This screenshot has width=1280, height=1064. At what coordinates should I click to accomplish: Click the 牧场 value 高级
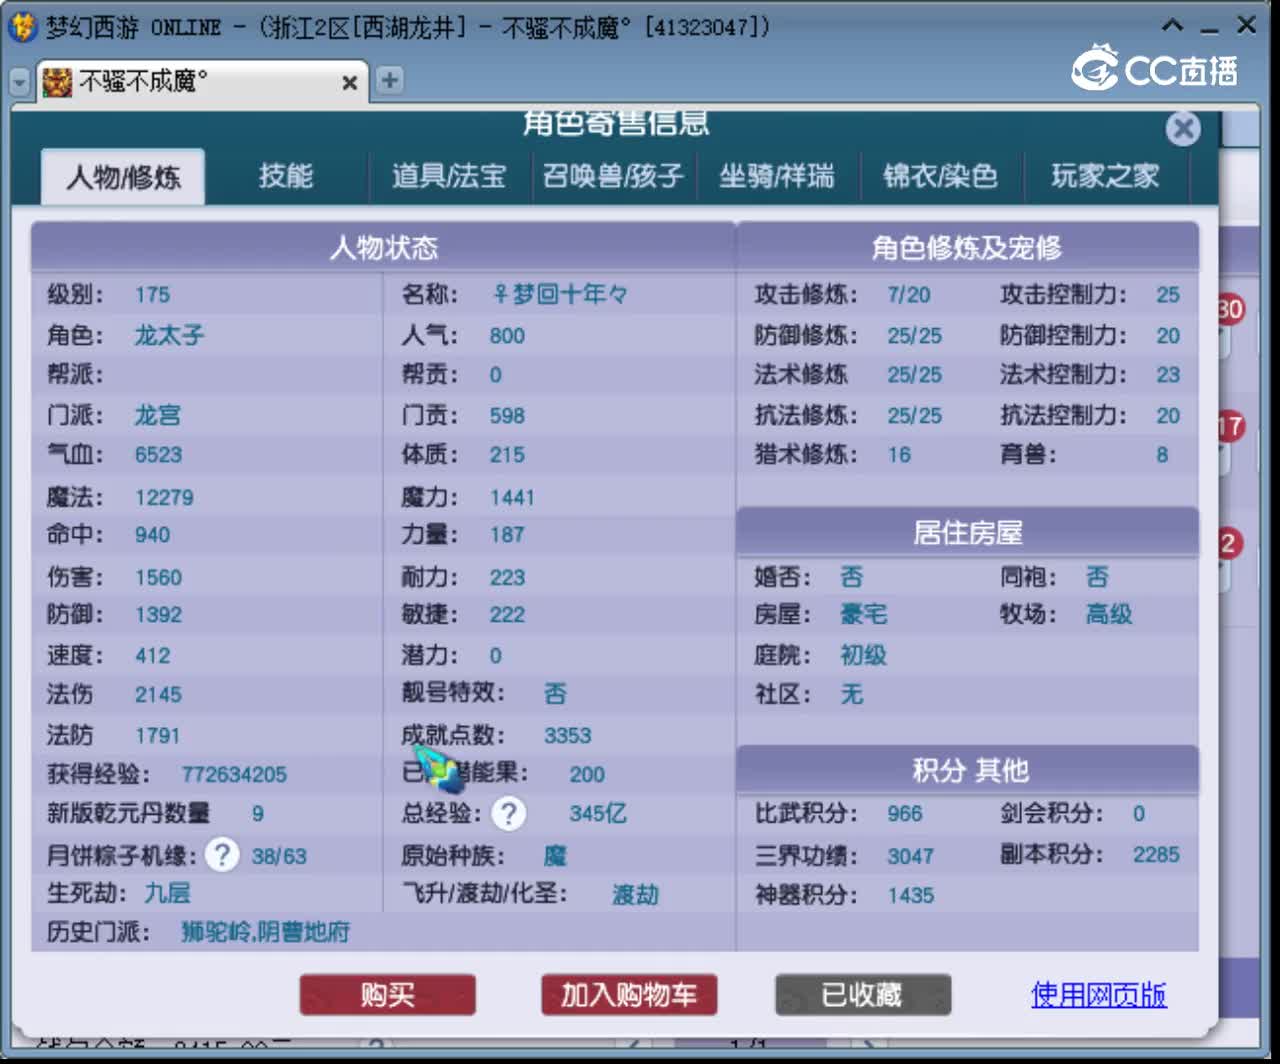[1109, 614]
